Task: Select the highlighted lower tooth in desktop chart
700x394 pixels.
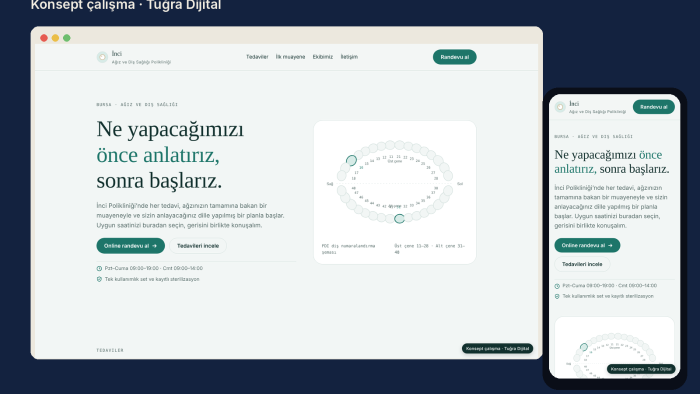Action: (400, 218)
